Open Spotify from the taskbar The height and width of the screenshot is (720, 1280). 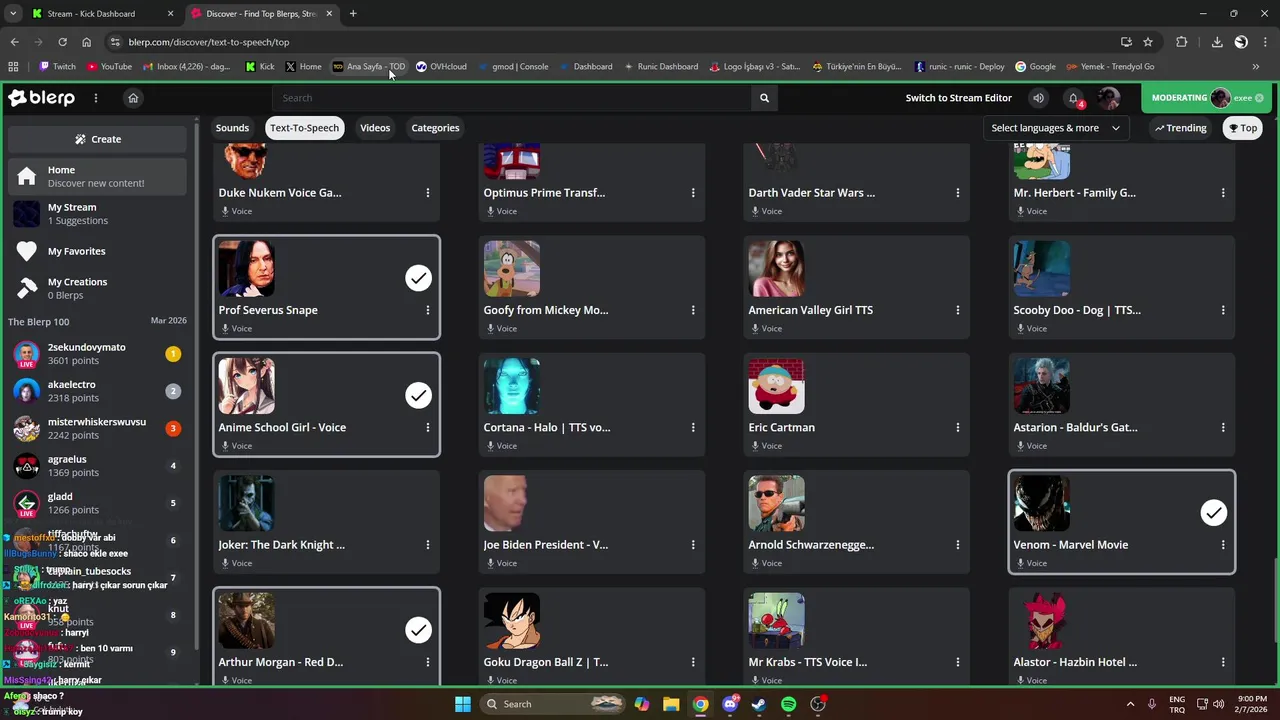788,704
